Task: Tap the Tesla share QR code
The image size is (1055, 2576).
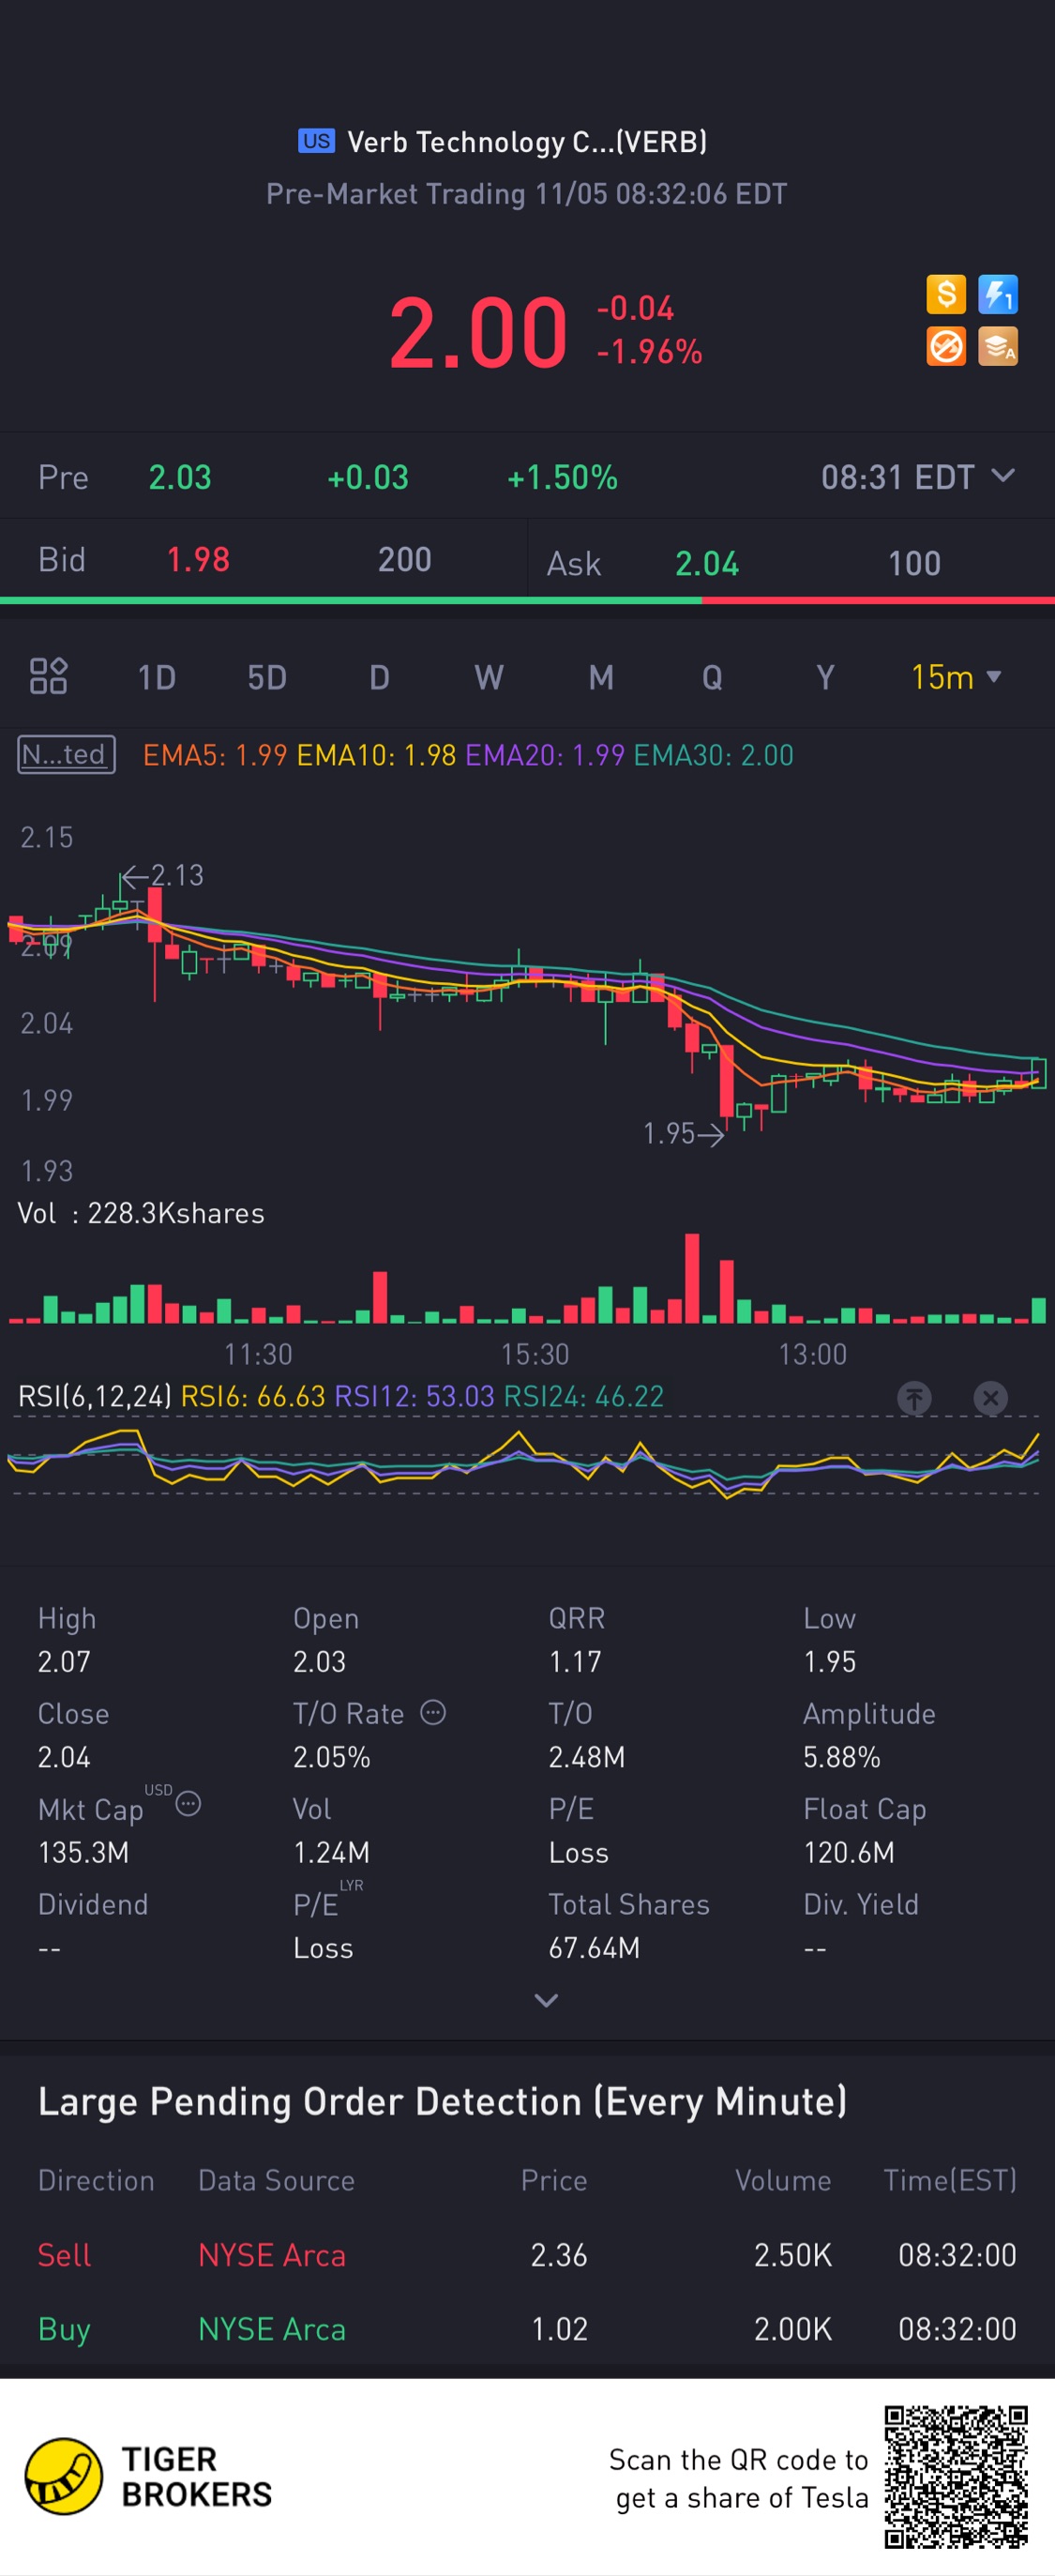Action: pos(956,2477)
